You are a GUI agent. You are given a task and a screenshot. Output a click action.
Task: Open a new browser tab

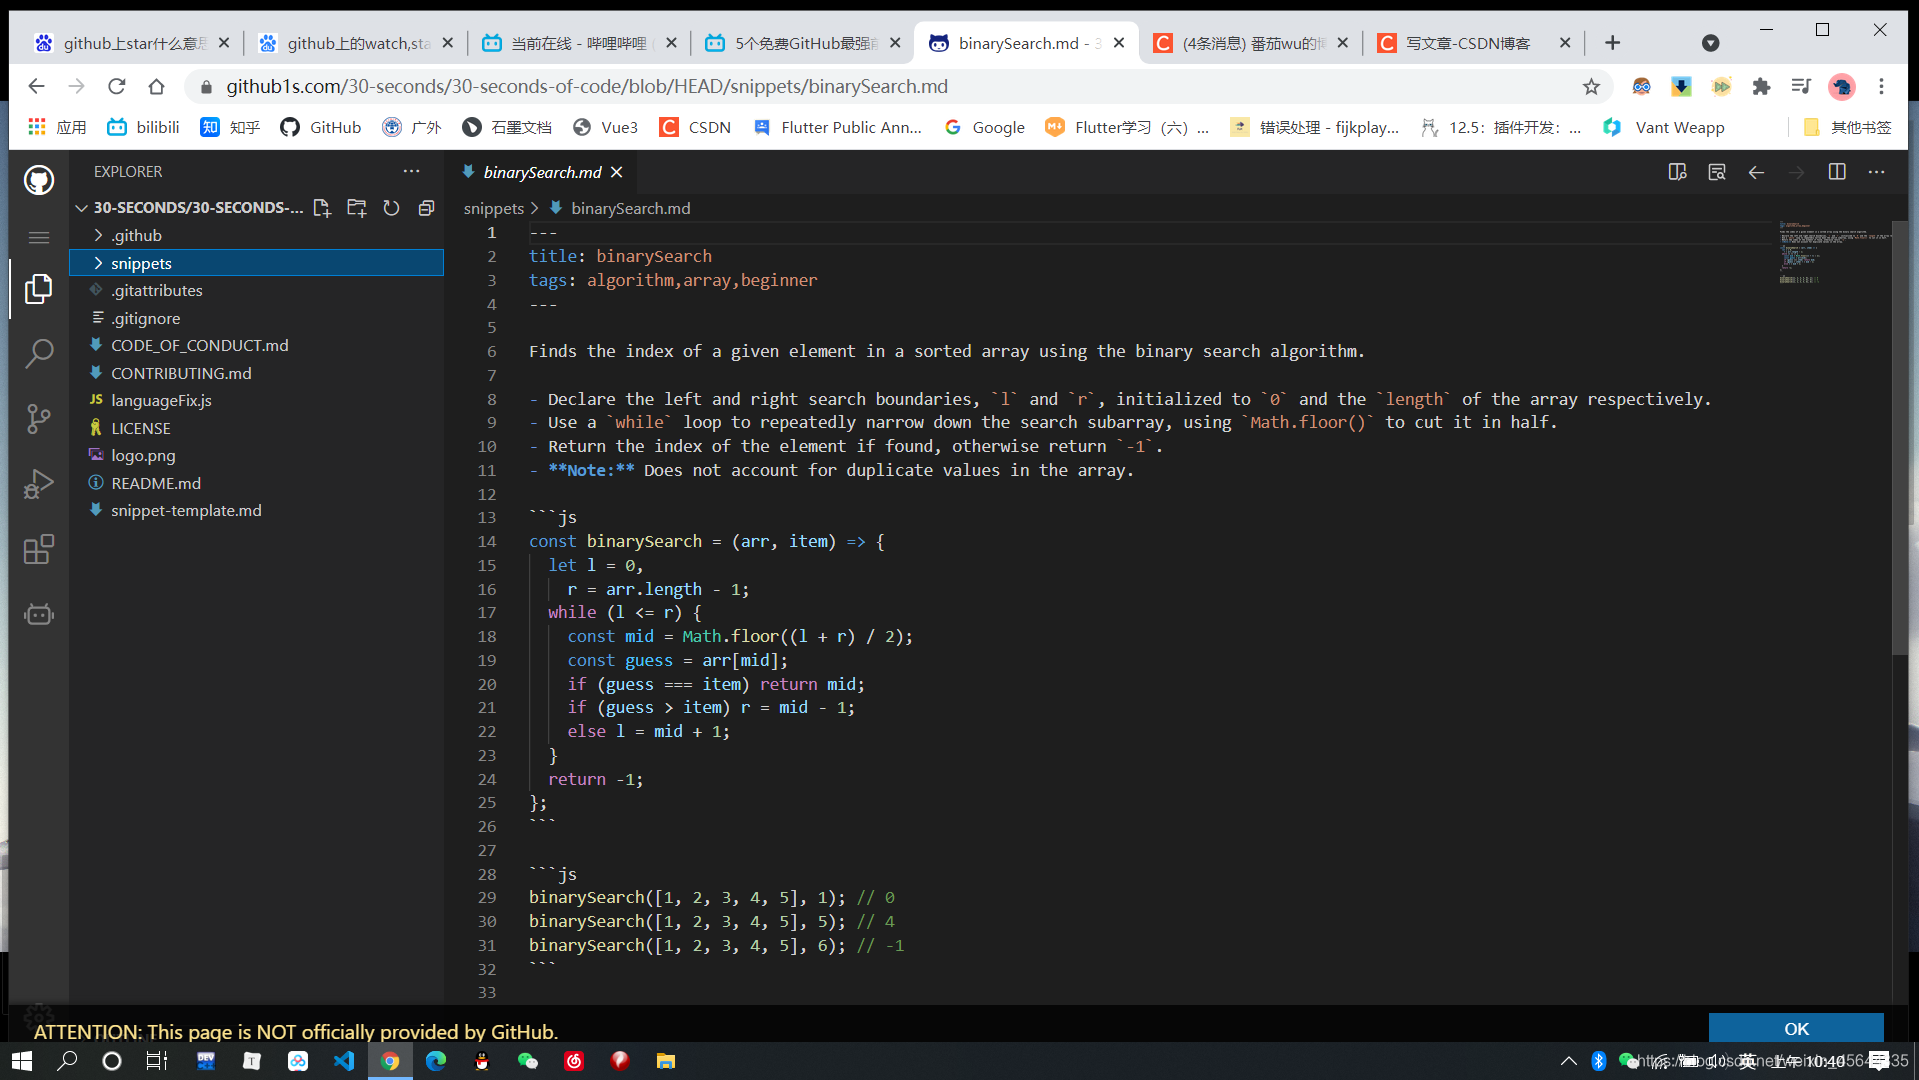tap(1612, 43)
